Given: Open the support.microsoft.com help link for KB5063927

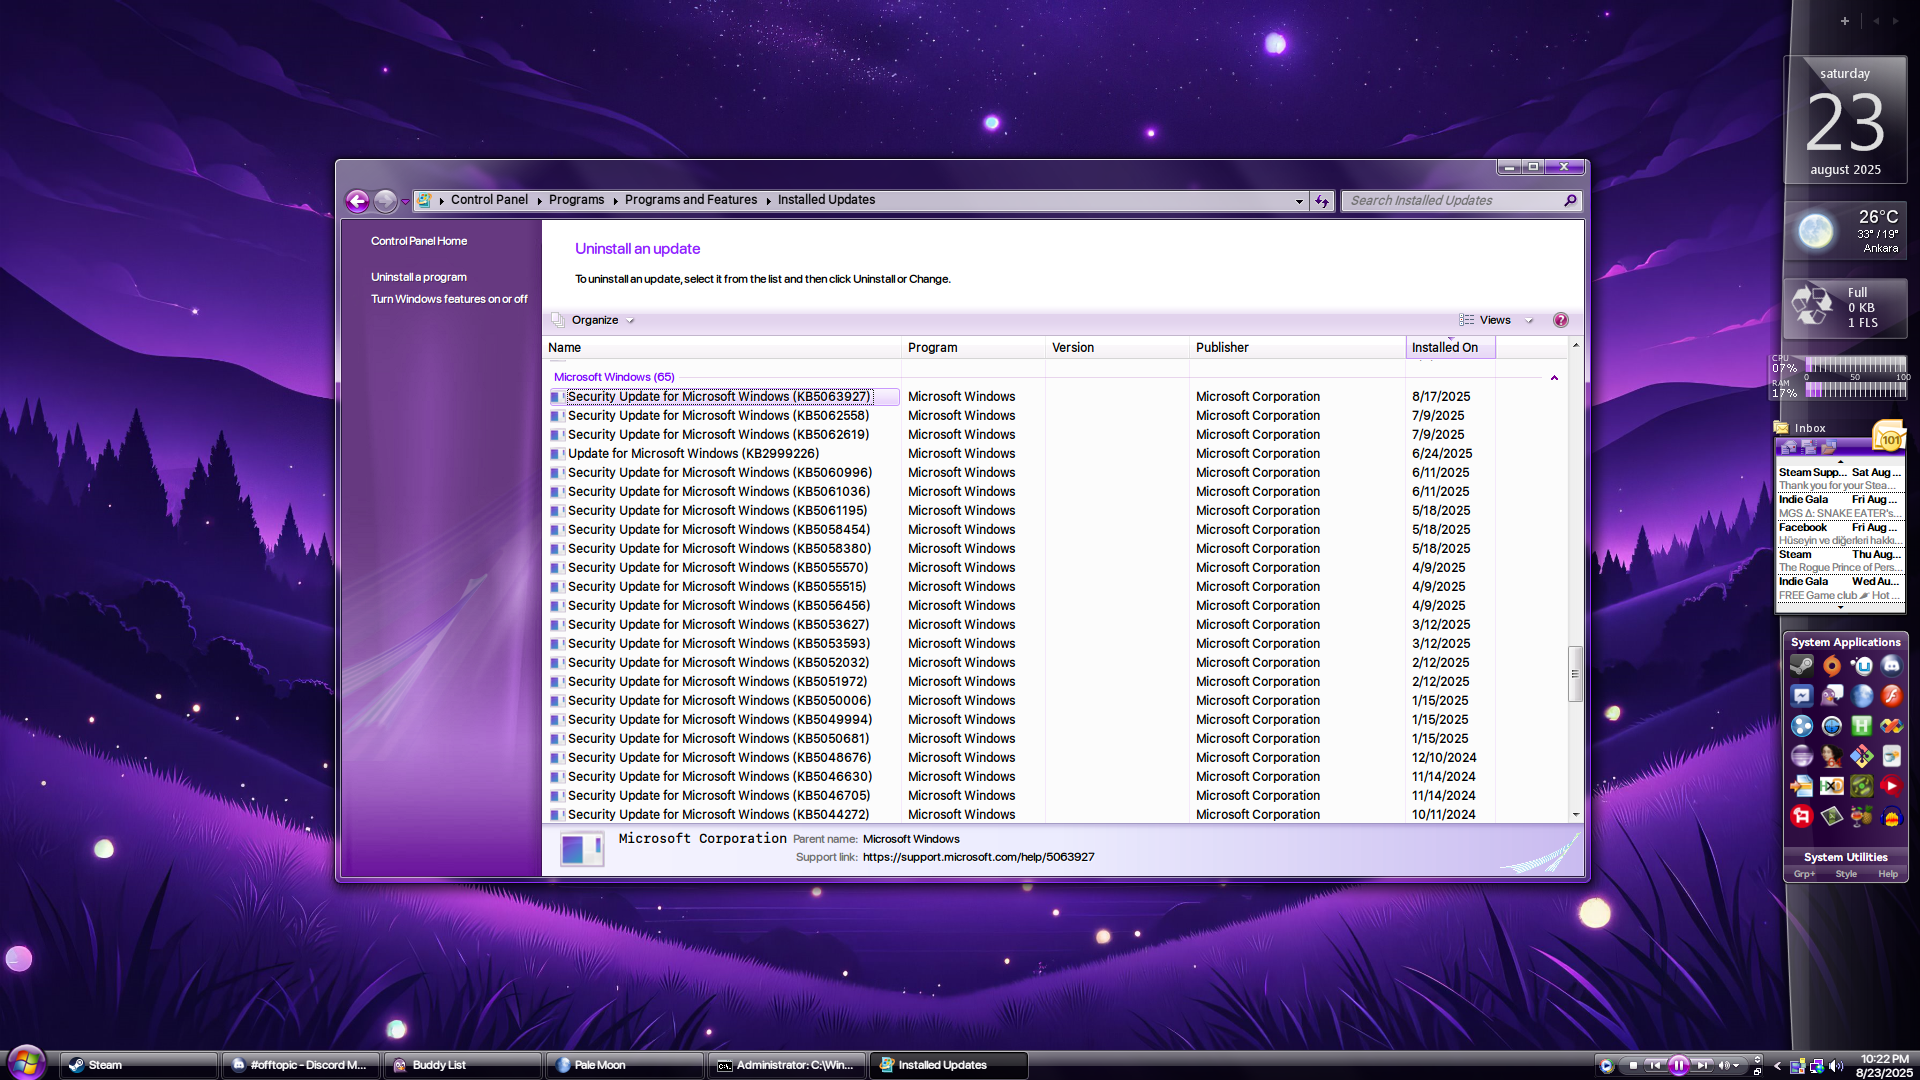Looking at the screenshot, I should click(x=978, y=857).
